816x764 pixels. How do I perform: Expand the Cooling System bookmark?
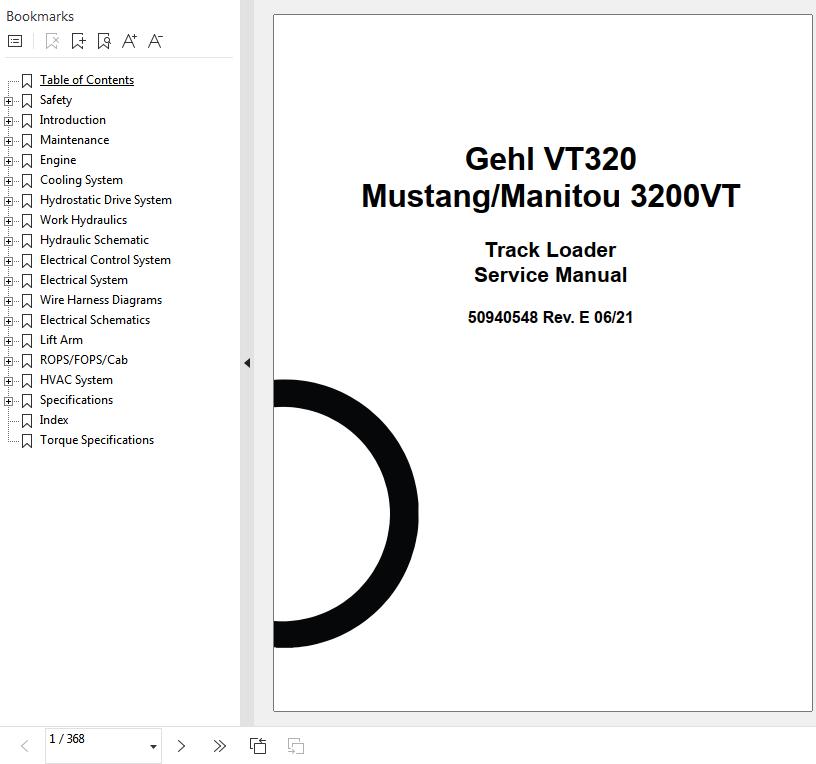(x=8, y=181)
